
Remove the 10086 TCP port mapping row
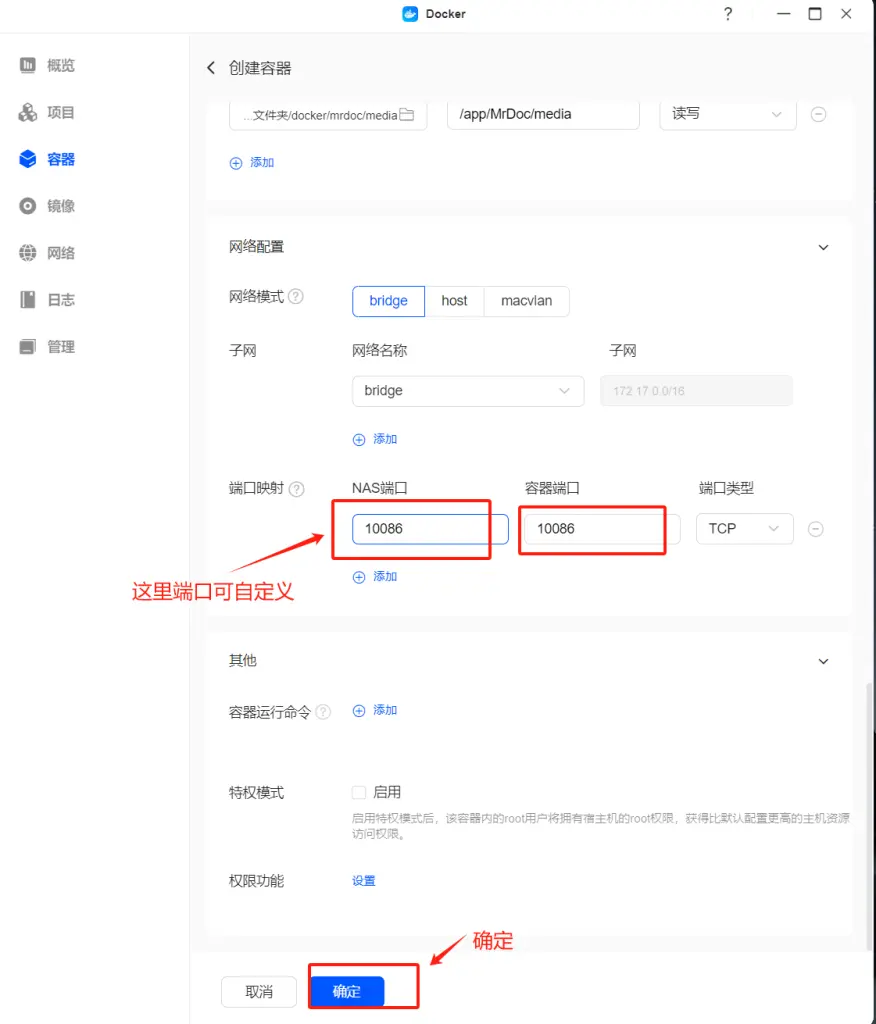[x=815, y=529]
